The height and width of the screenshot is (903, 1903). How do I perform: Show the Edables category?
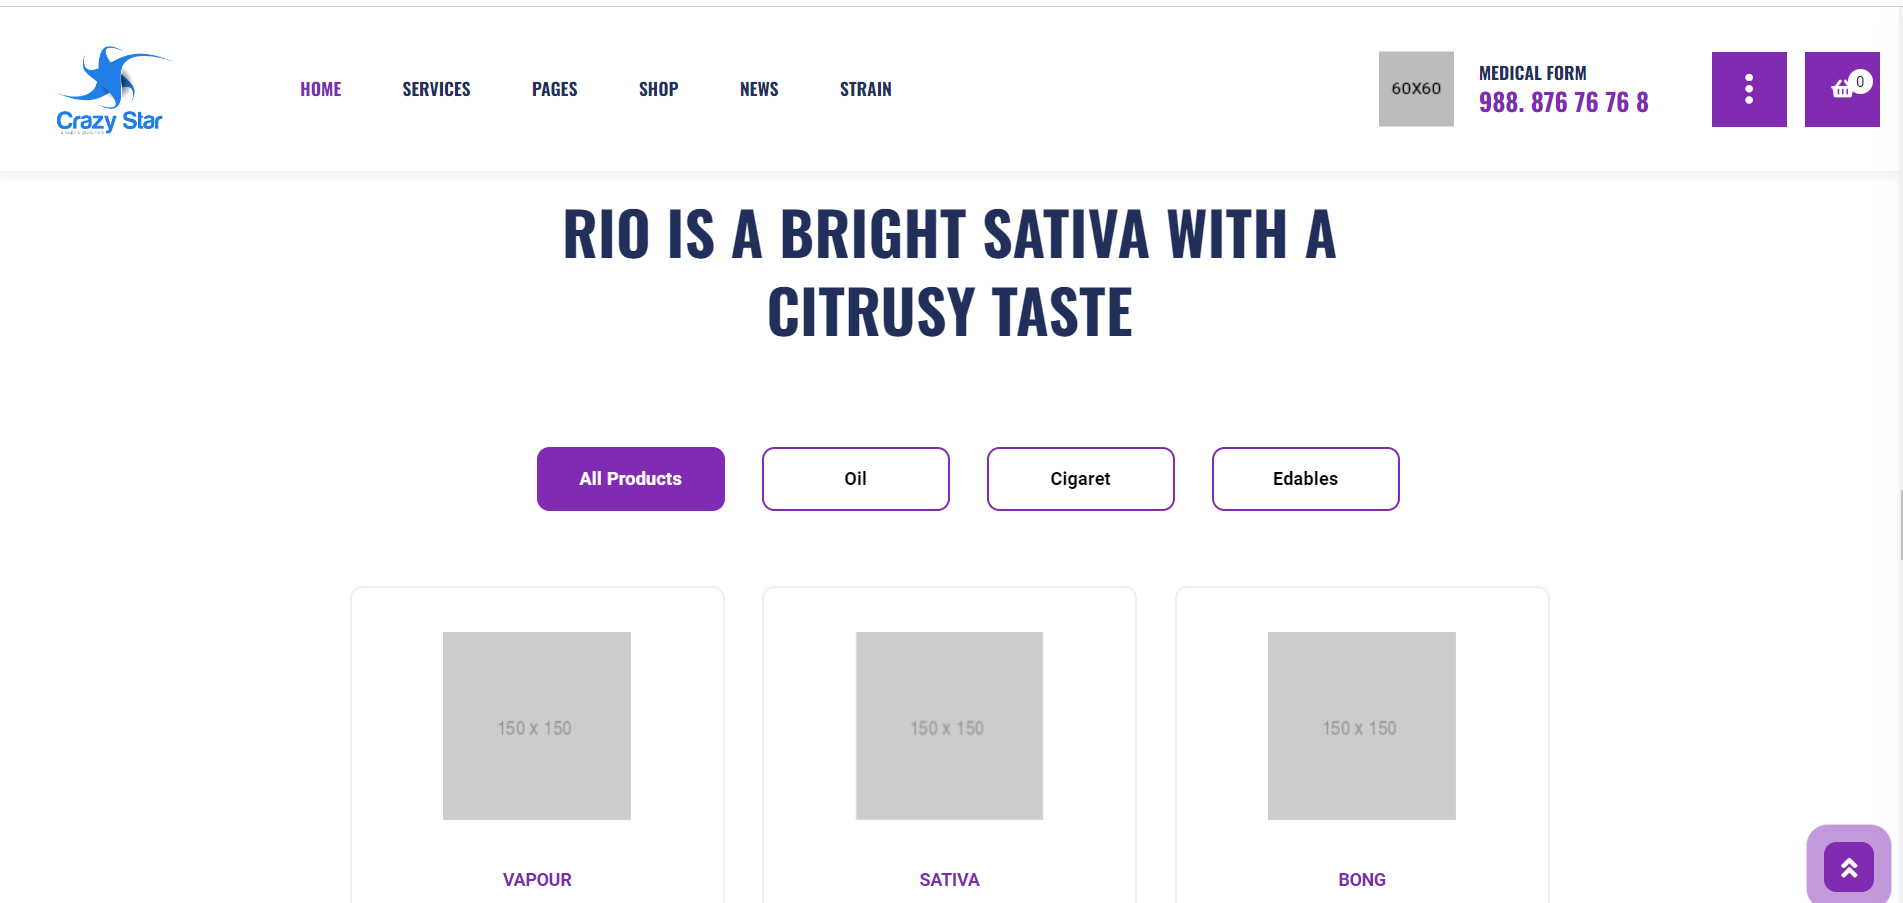click(x=1306, y=479)
